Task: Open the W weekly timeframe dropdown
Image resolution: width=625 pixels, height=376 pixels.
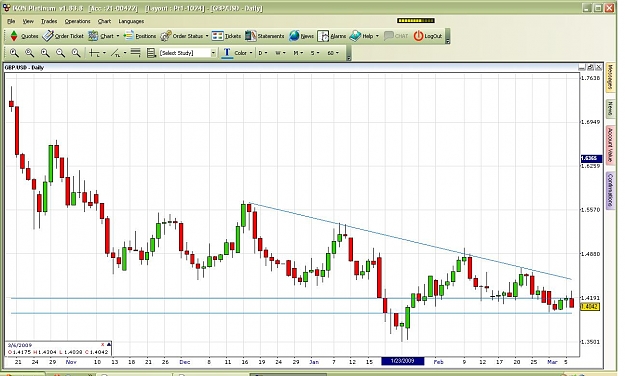Action: click(280, 53)
